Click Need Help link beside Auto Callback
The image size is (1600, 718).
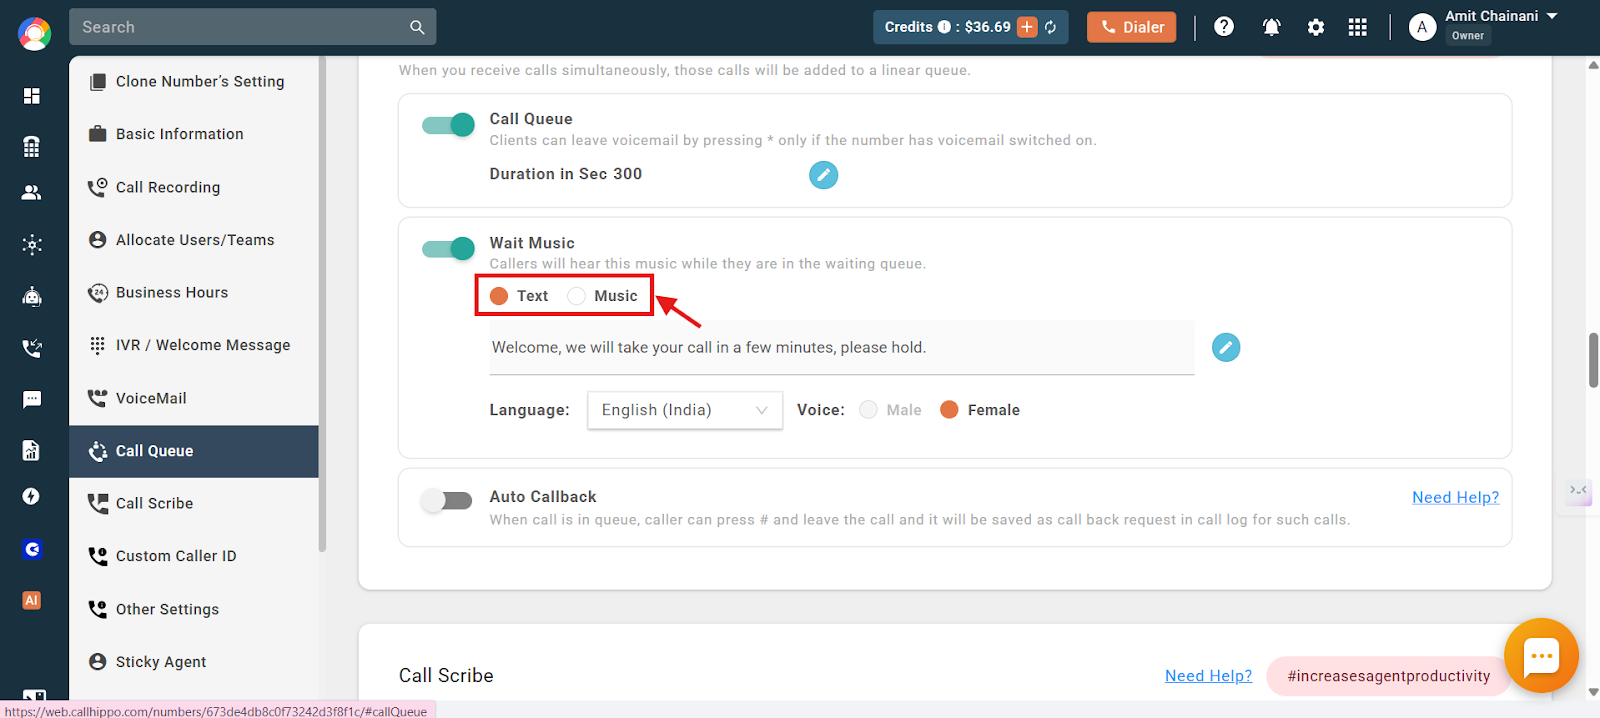[x=1455, y=497]
